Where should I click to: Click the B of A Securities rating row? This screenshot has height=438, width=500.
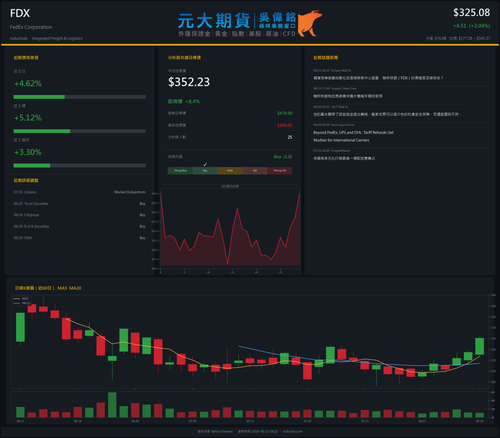coord(80,226)
